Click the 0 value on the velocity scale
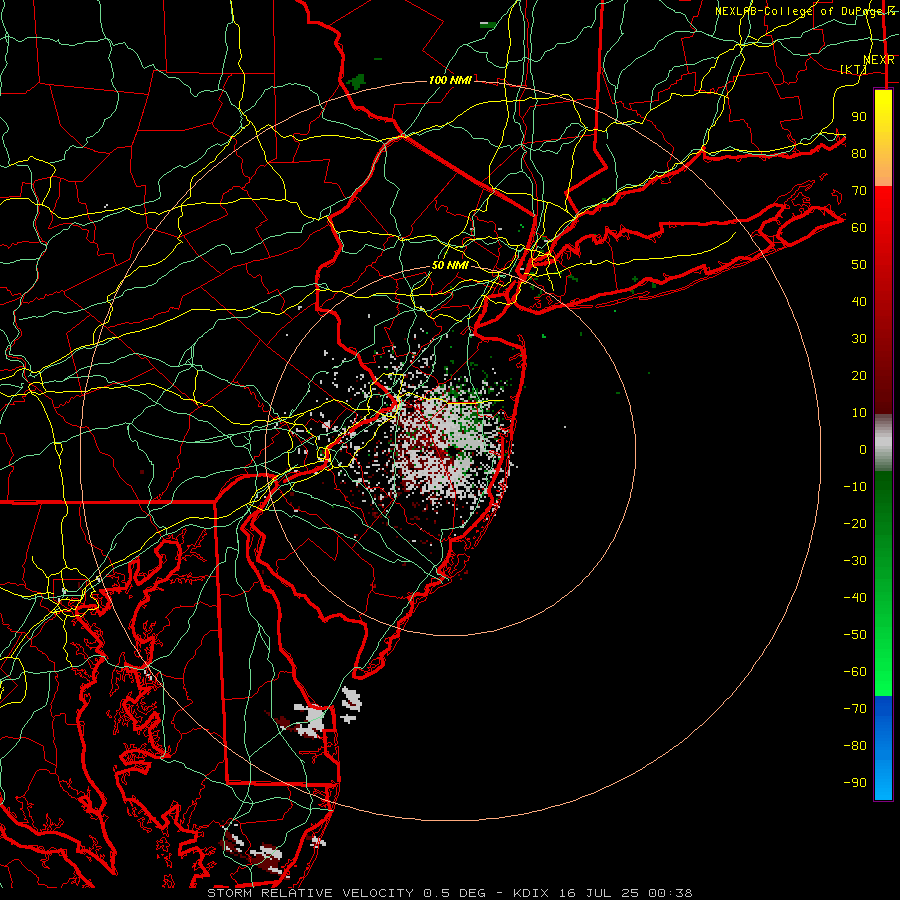This screenshot has width=900, height=900. coord(863,449)
